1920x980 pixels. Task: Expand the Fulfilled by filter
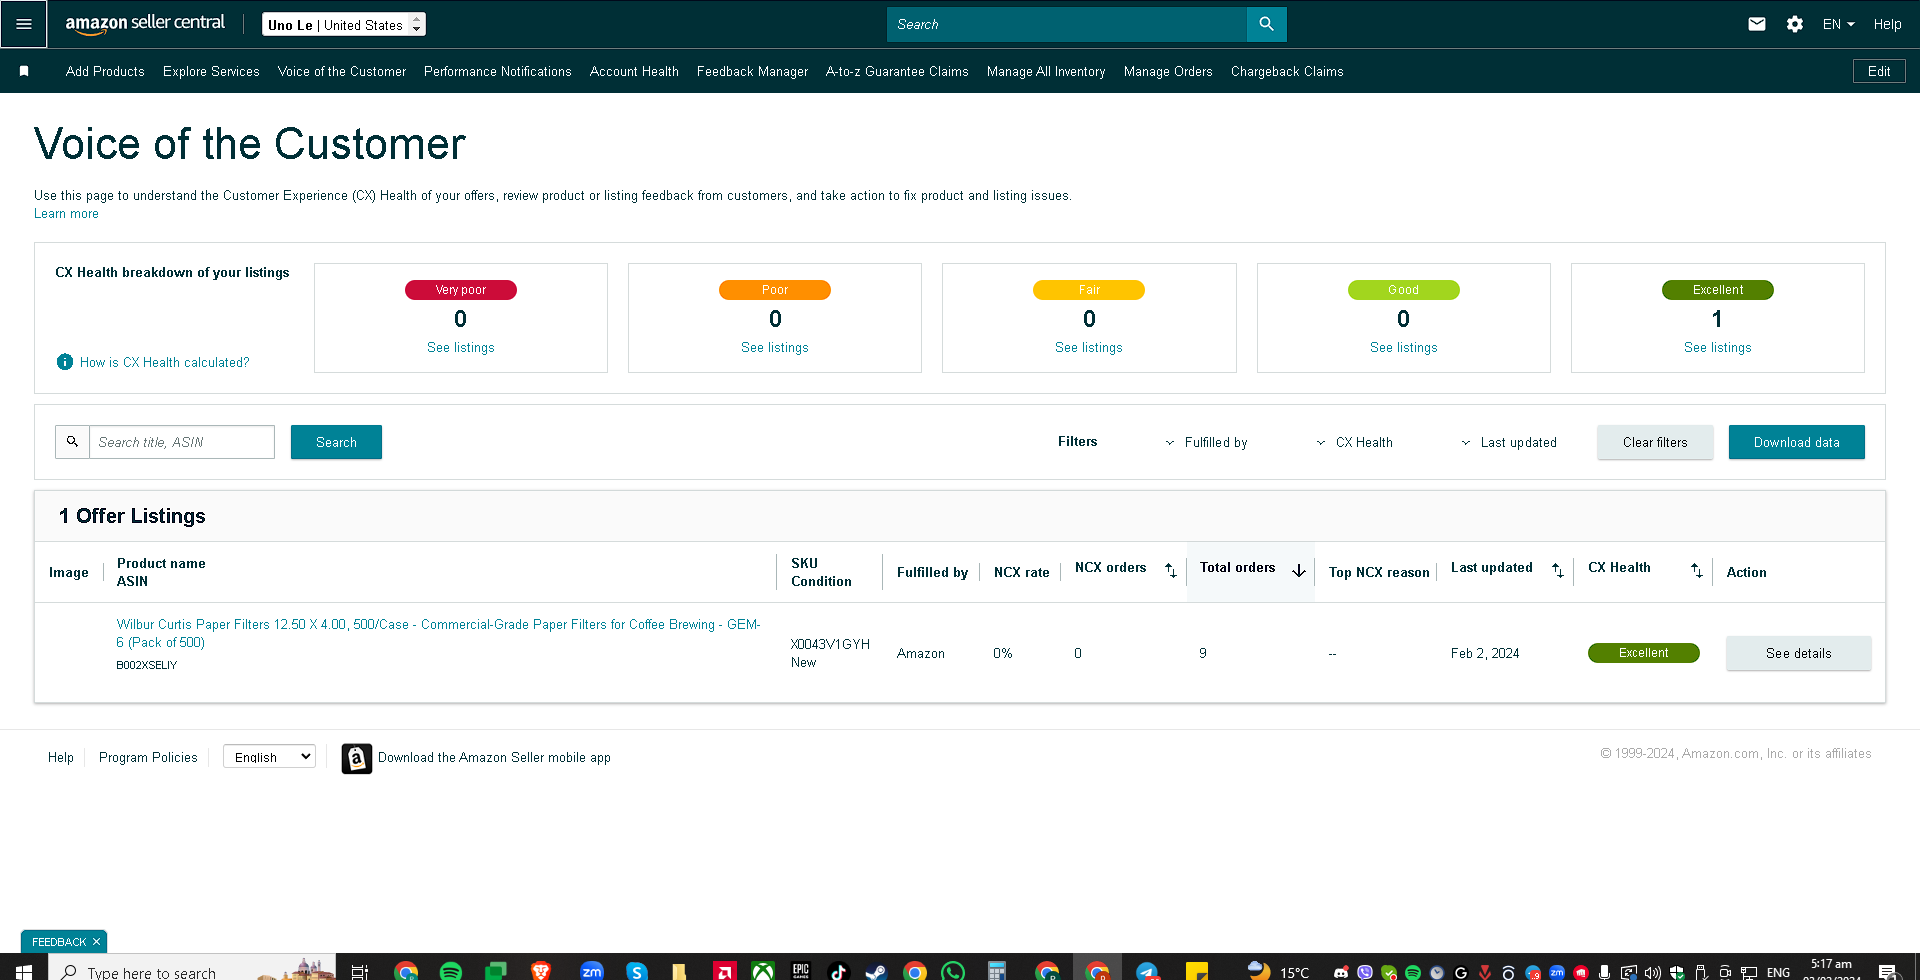(x=1206, y=442)
